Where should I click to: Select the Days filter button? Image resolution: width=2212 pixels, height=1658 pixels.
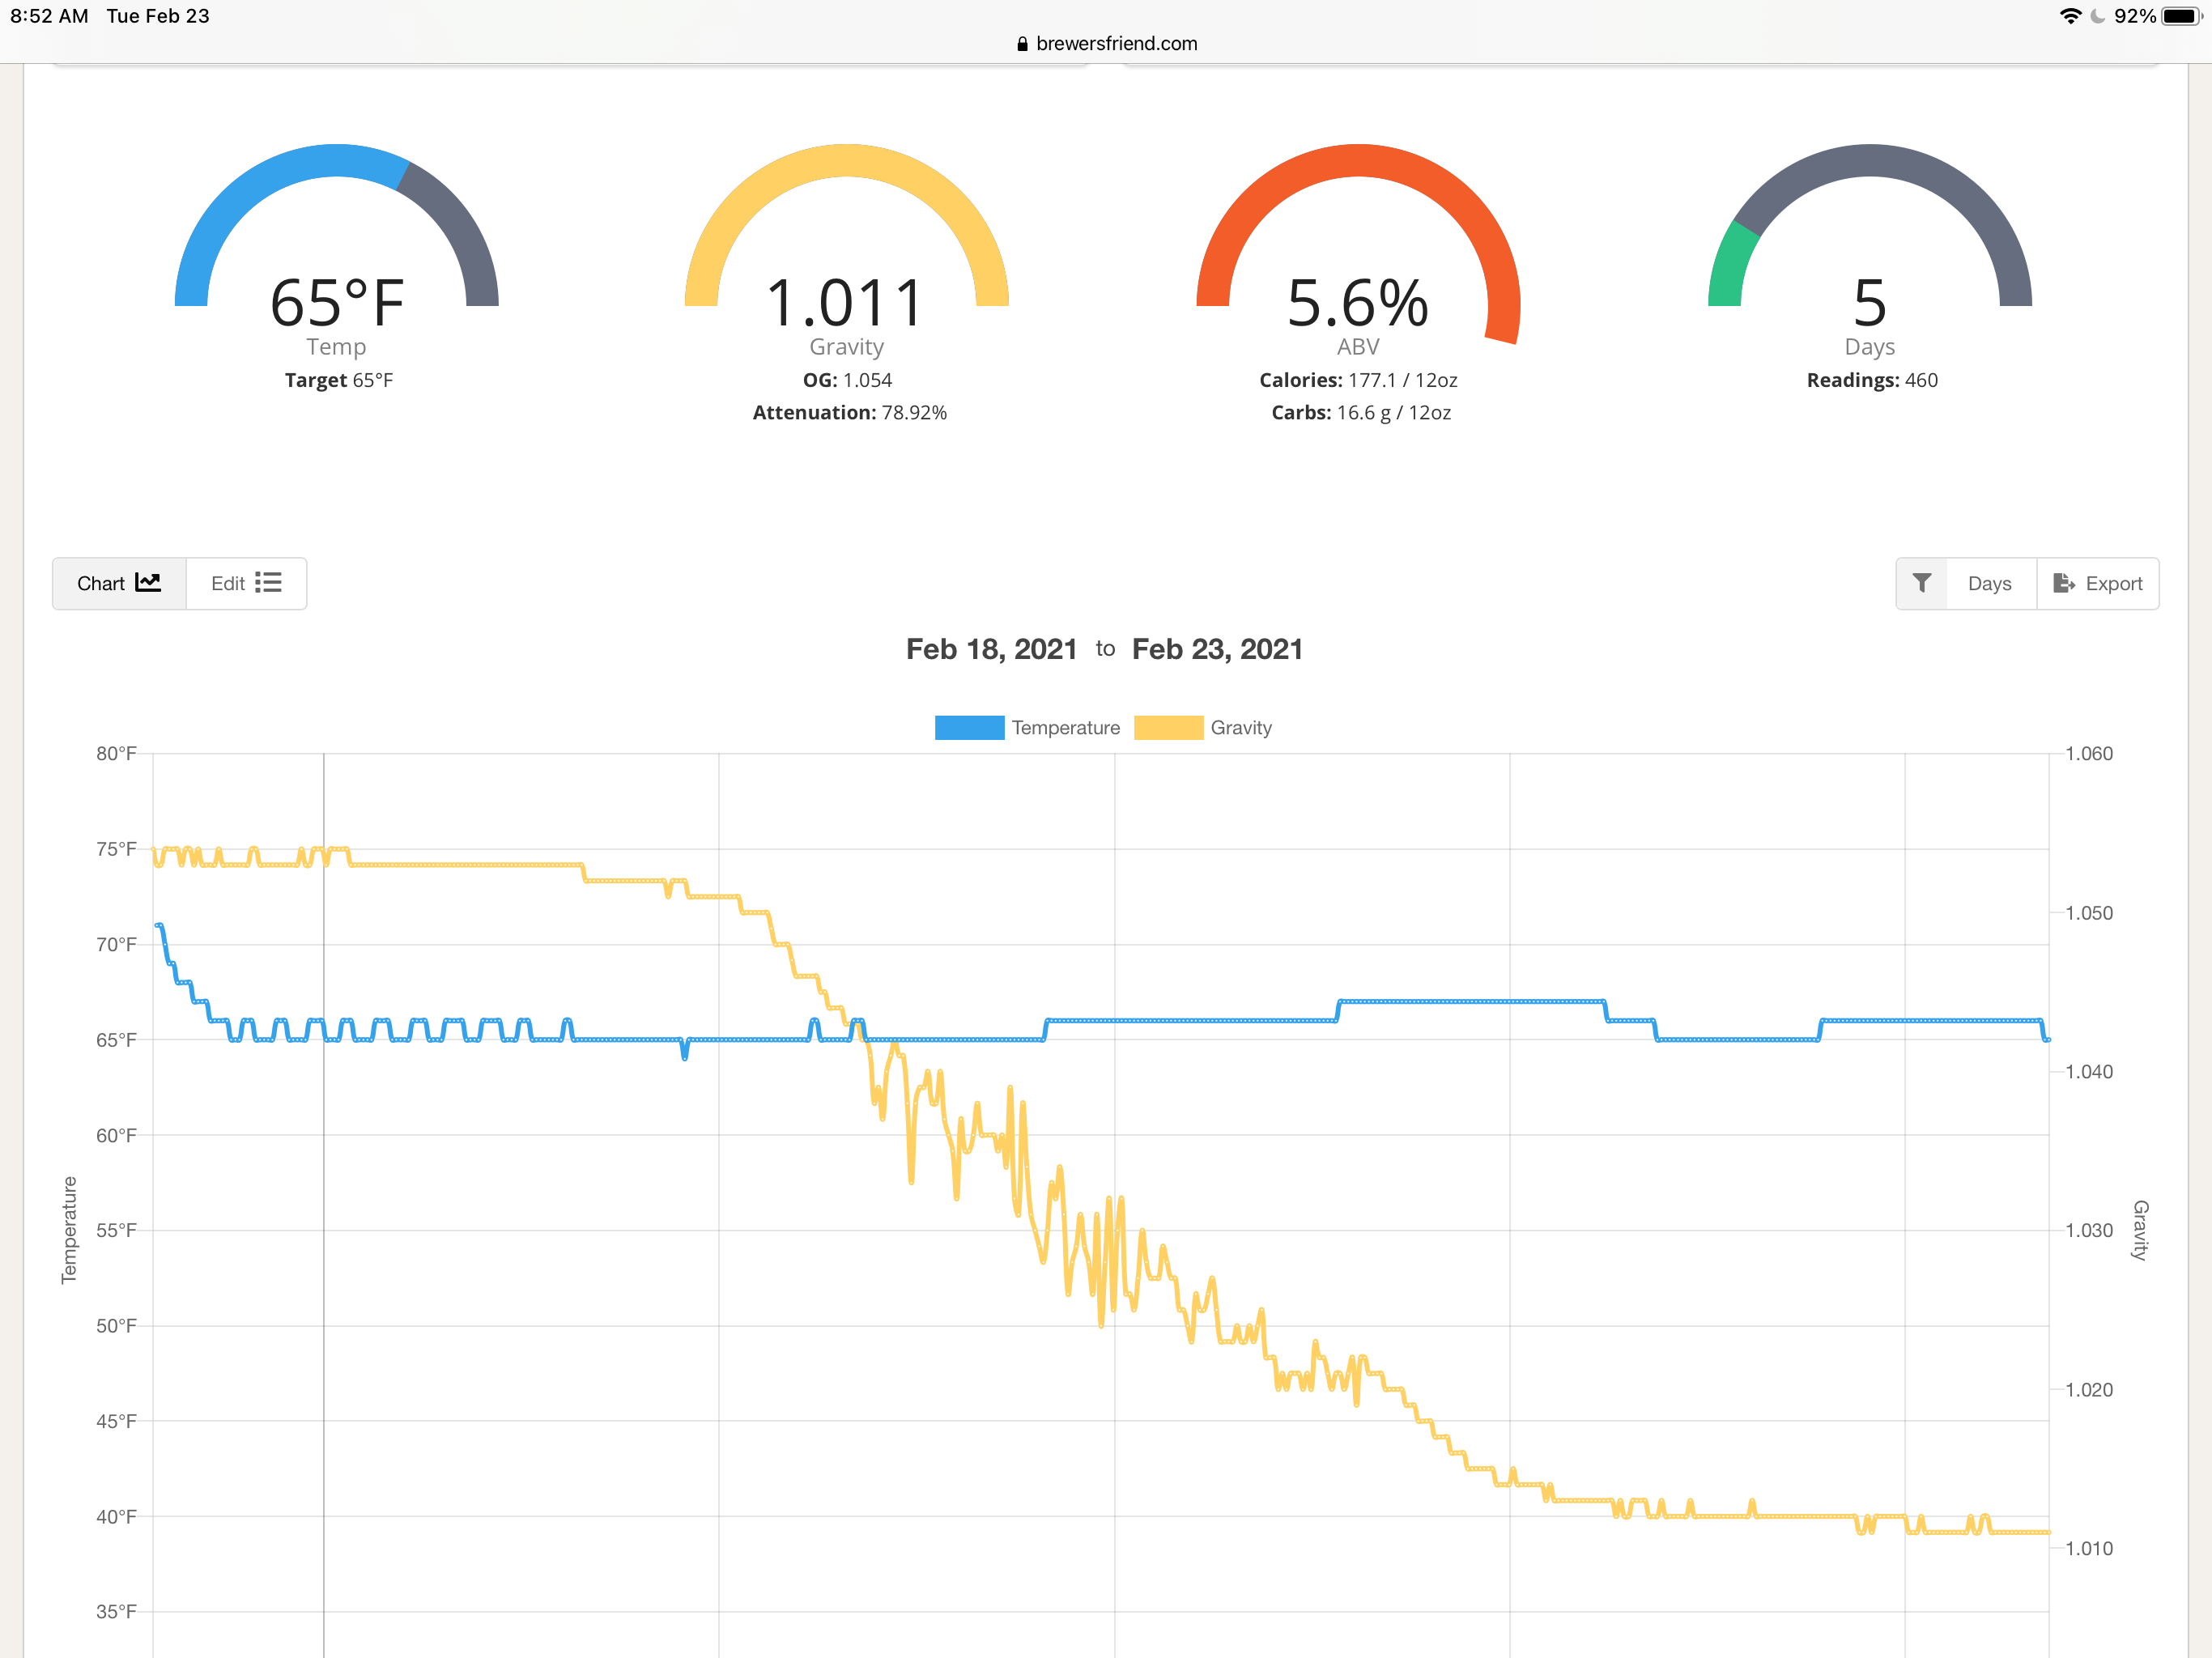coord(1989,583)
